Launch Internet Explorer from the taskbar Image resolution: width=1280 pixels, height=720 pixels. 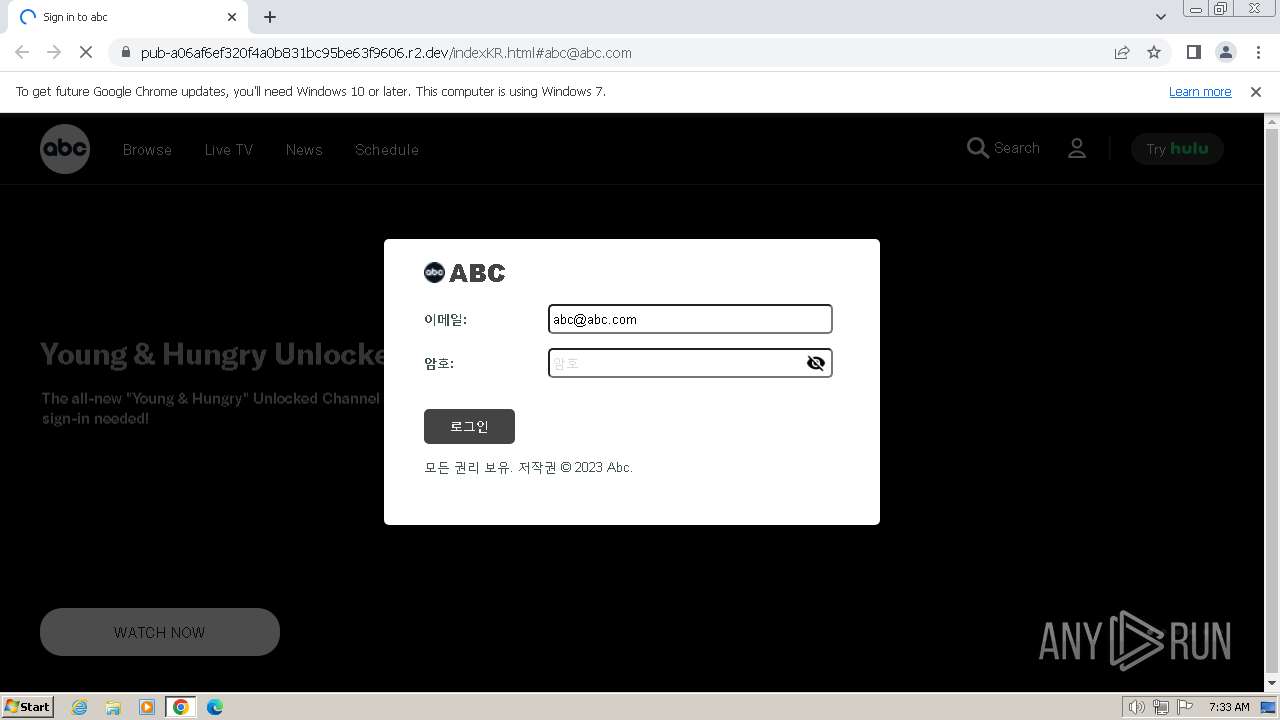[x=80, y=707]
